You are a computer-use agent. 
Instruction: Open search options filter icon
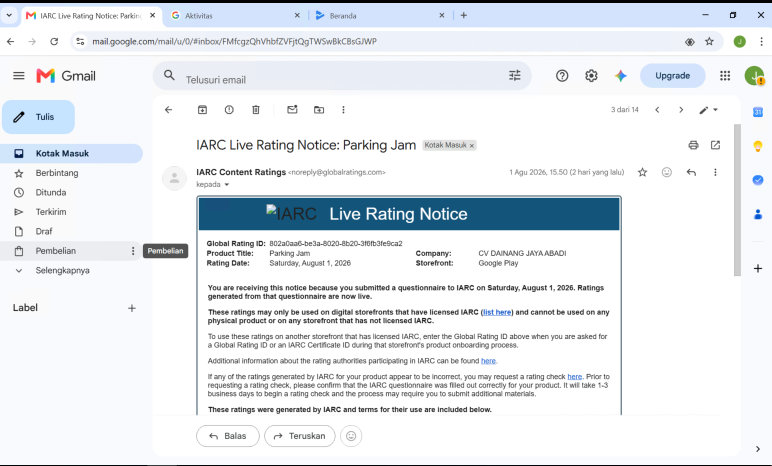point(515,75)
